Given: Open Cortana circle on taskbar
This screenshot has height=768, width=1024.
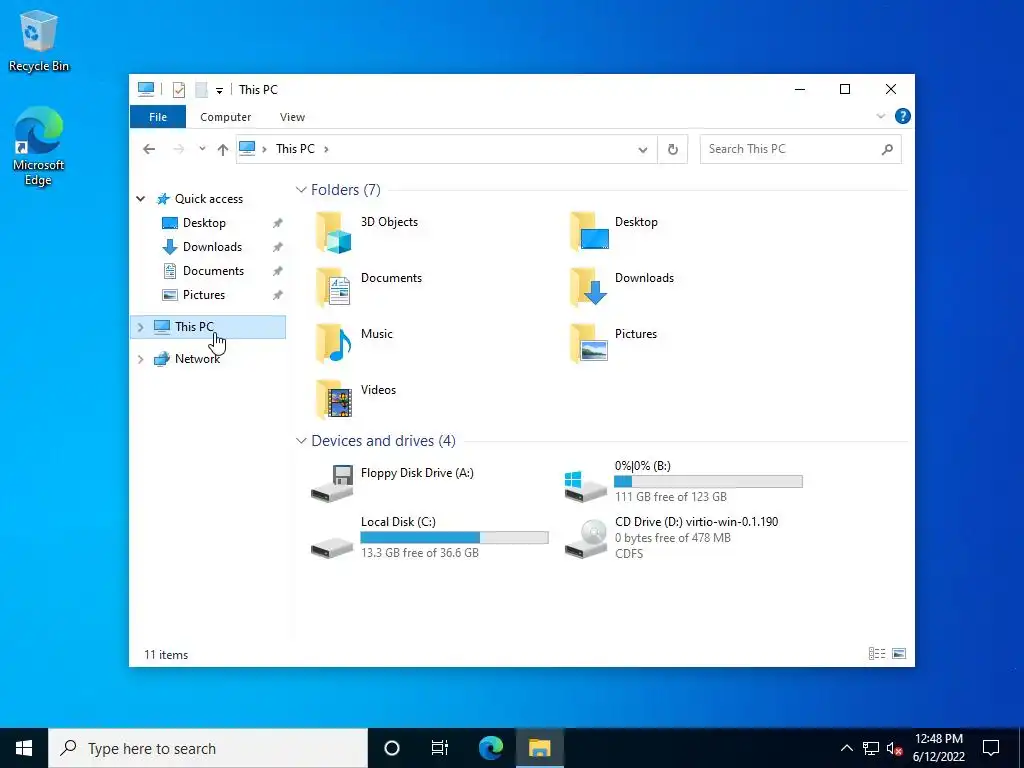Looking at the screenshot, I should point(391,748).
